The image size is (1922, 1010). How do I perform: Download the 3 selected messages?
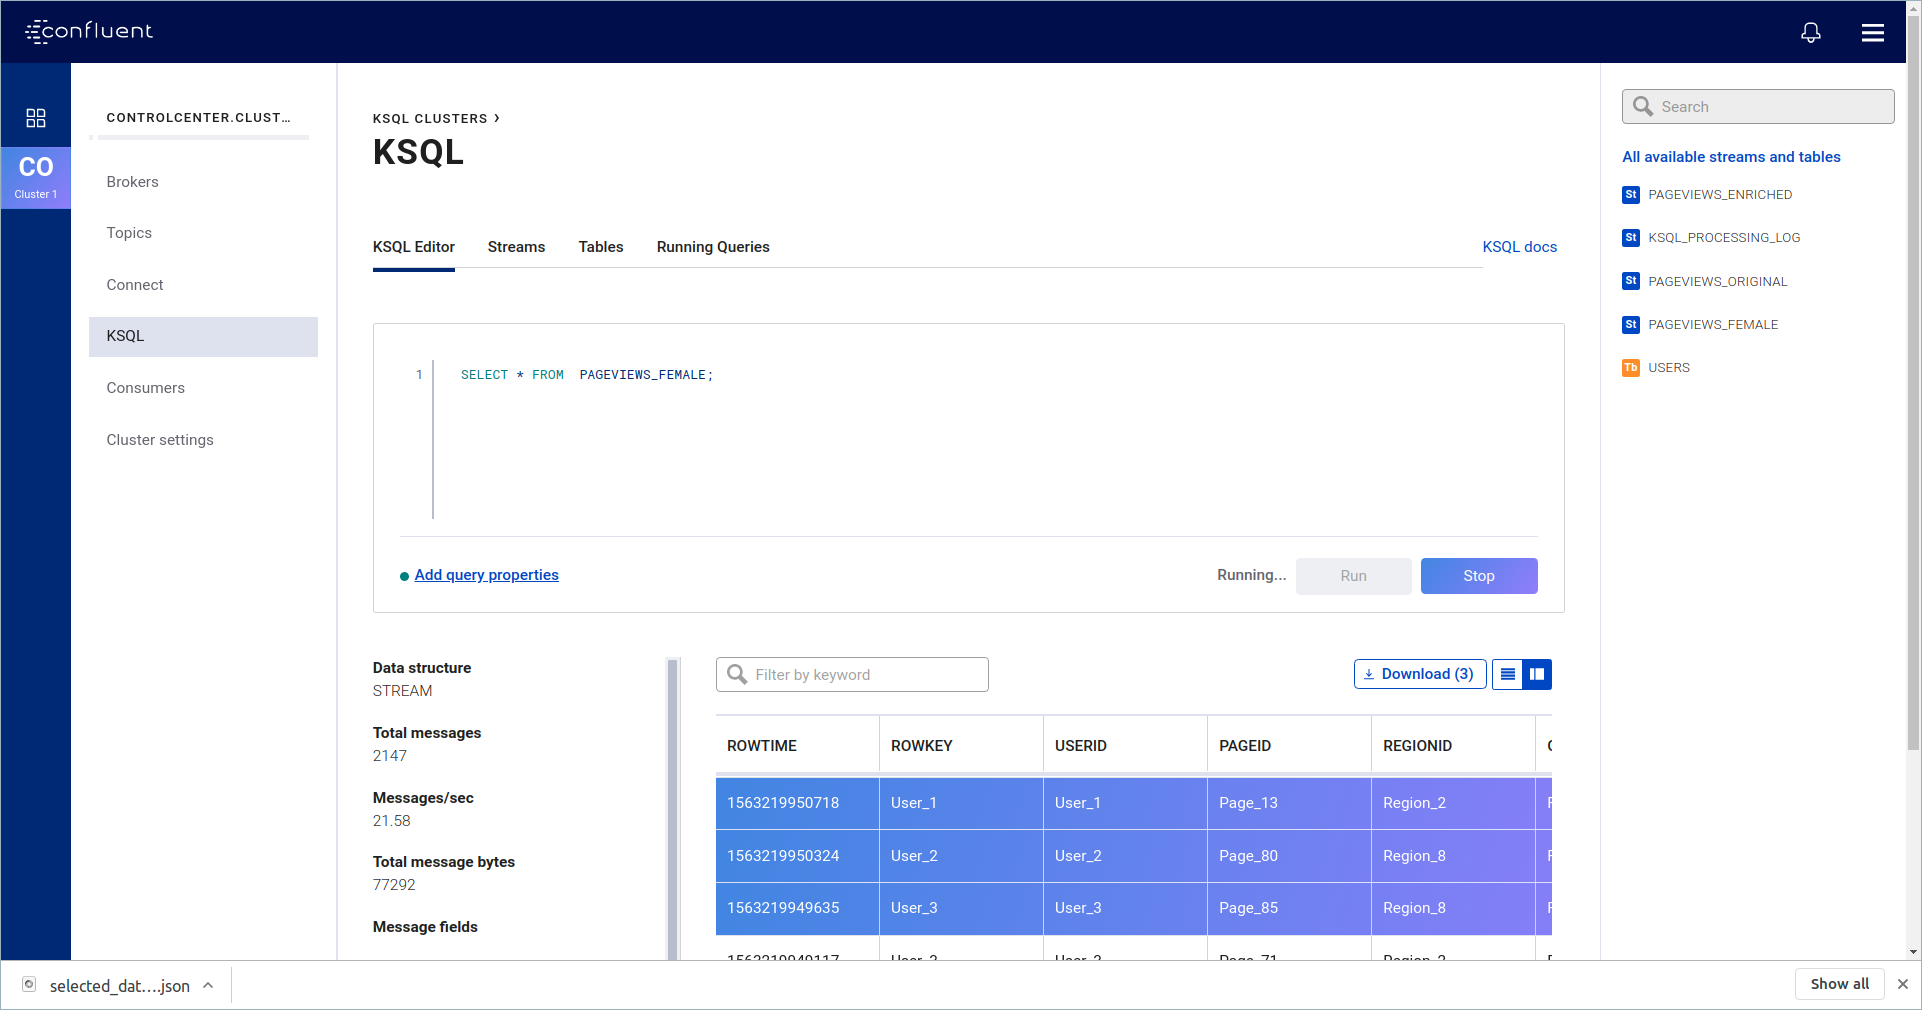[x=1419, y=674]
